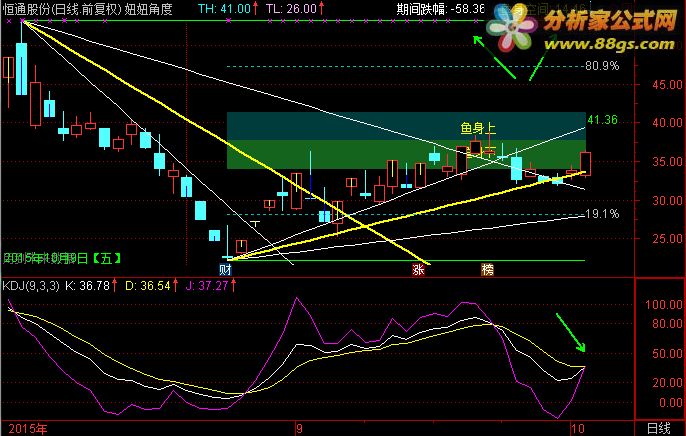Click the 50.00 KDJ axis label
The width and height of the screenshot is (686, 436).
tap(667, 353)
